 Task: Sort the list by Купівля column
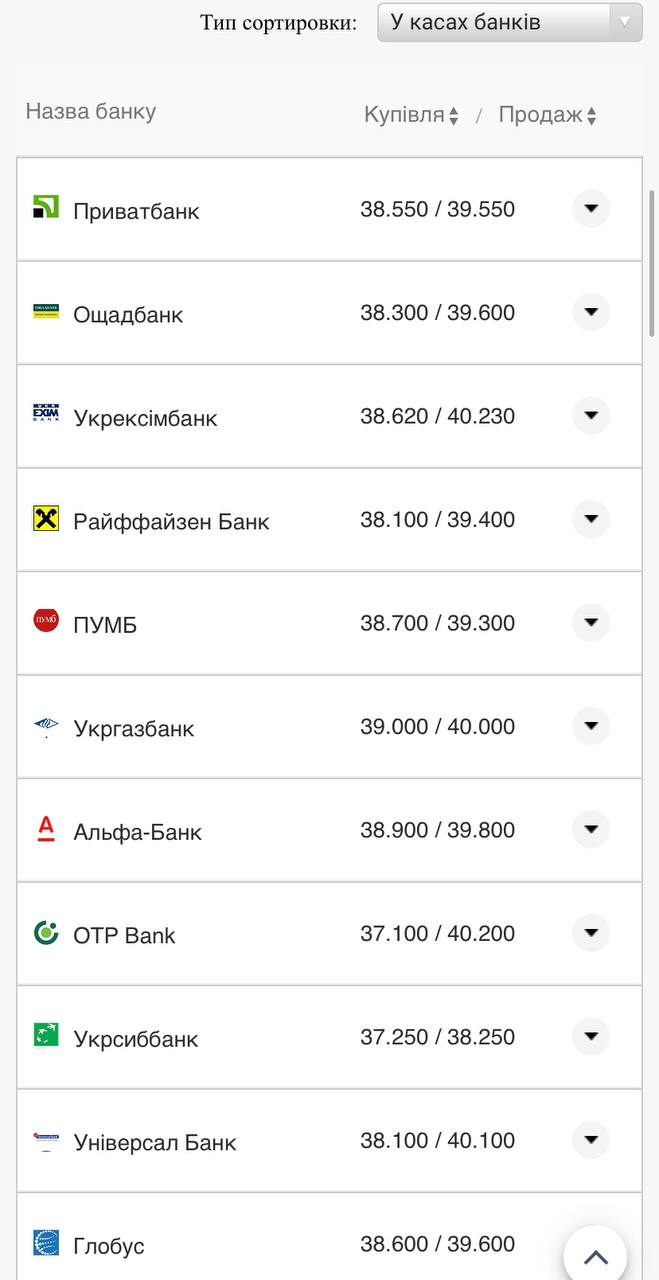[x=411, y=115]
